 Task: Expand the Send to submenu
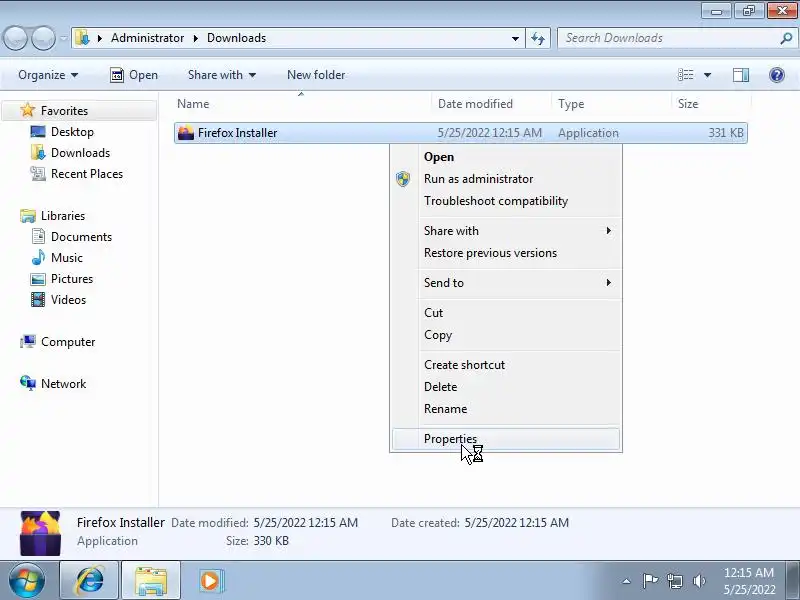506,283
